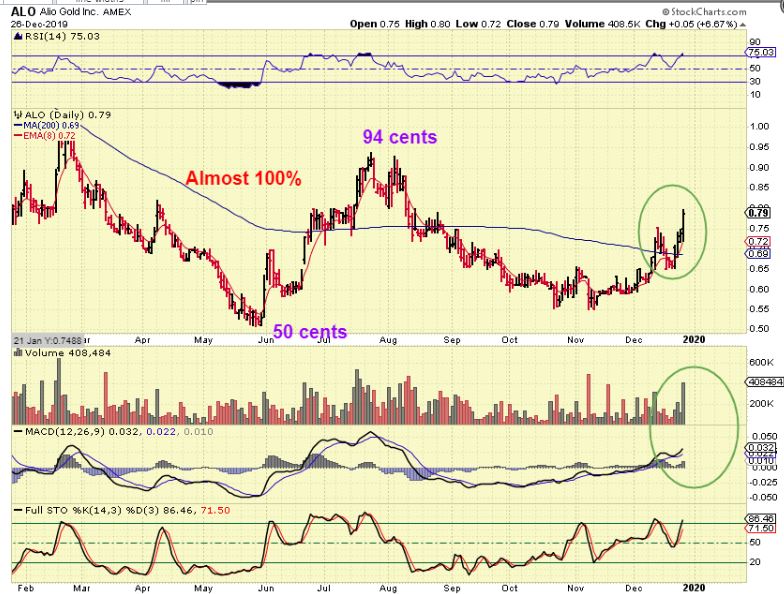Click the 0.79 last price tag
The image size is (784, 594).
tap(759, 214)
